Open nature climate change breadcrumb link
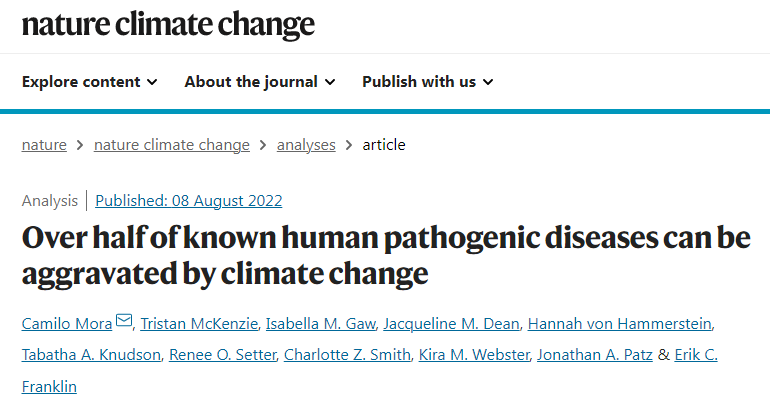 pyautogui.click(x=172, y=145)
